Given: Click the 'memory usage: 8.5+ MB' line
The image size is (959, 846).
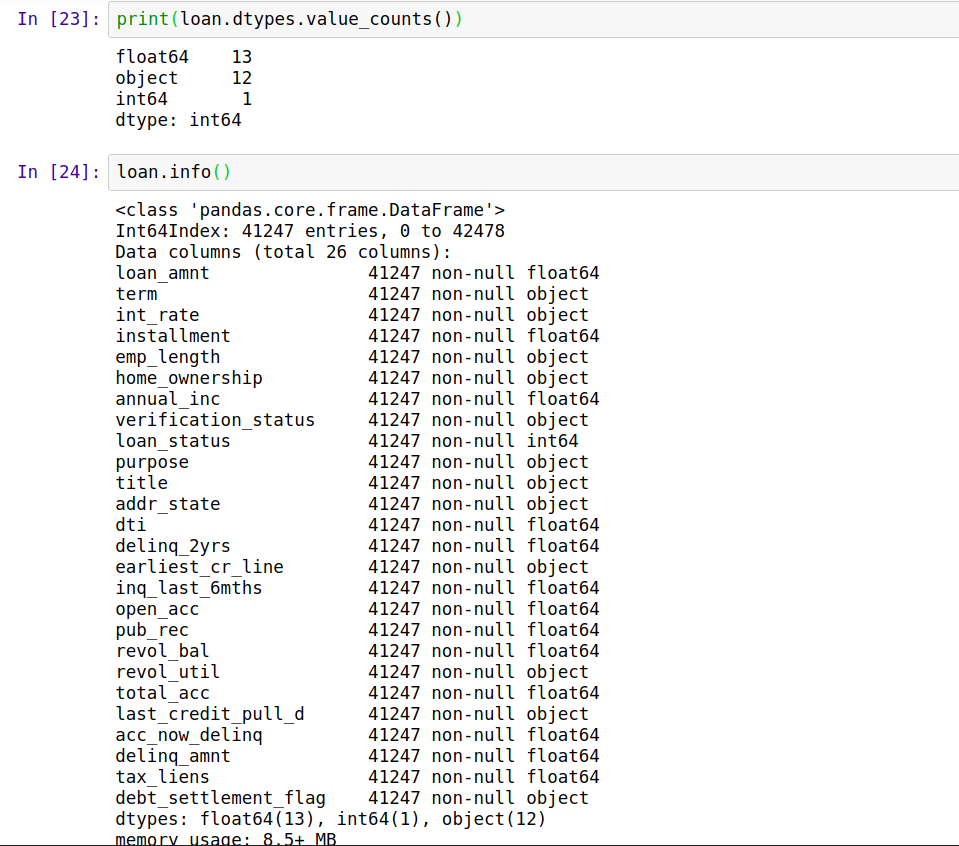Looking at the screenshot, I should 226,839.
